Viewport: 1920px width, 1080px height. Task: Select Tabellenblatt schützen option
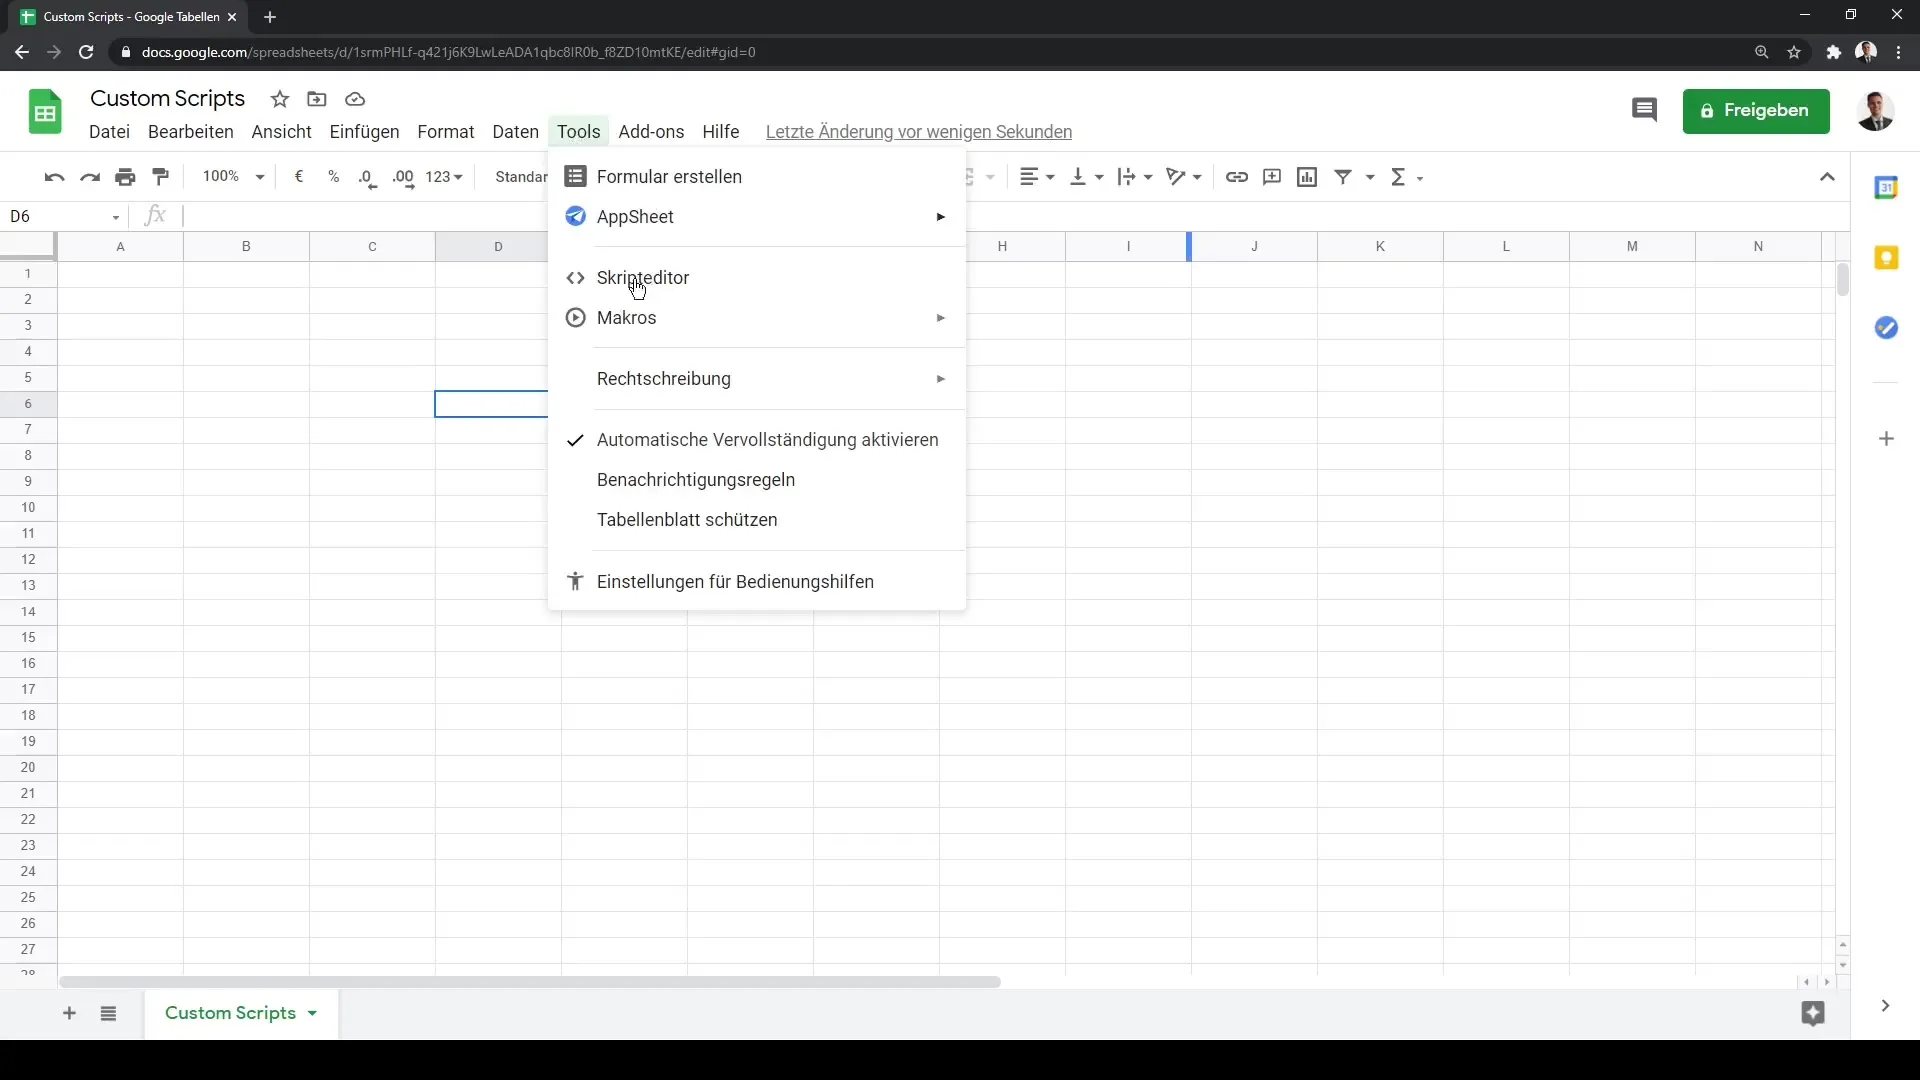pos(687,518)
